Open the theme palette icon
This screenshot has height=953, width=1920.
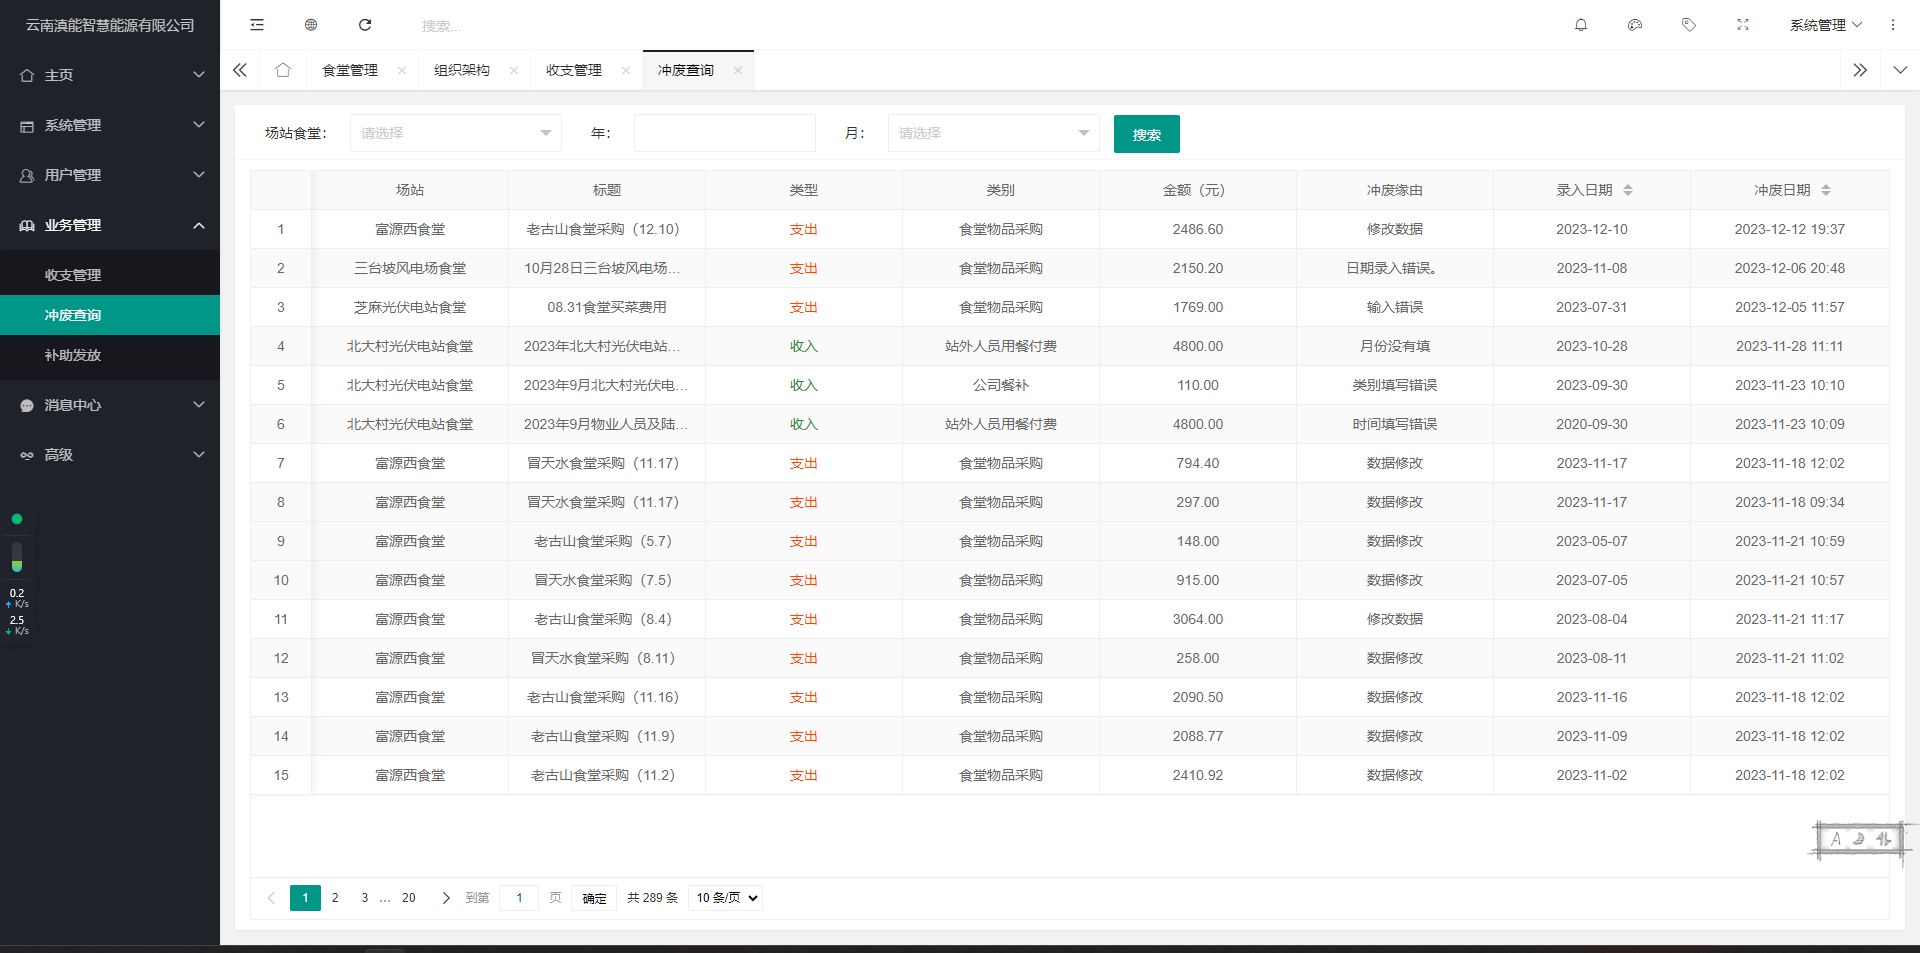pyautogui.click(x=1635, y=25)
